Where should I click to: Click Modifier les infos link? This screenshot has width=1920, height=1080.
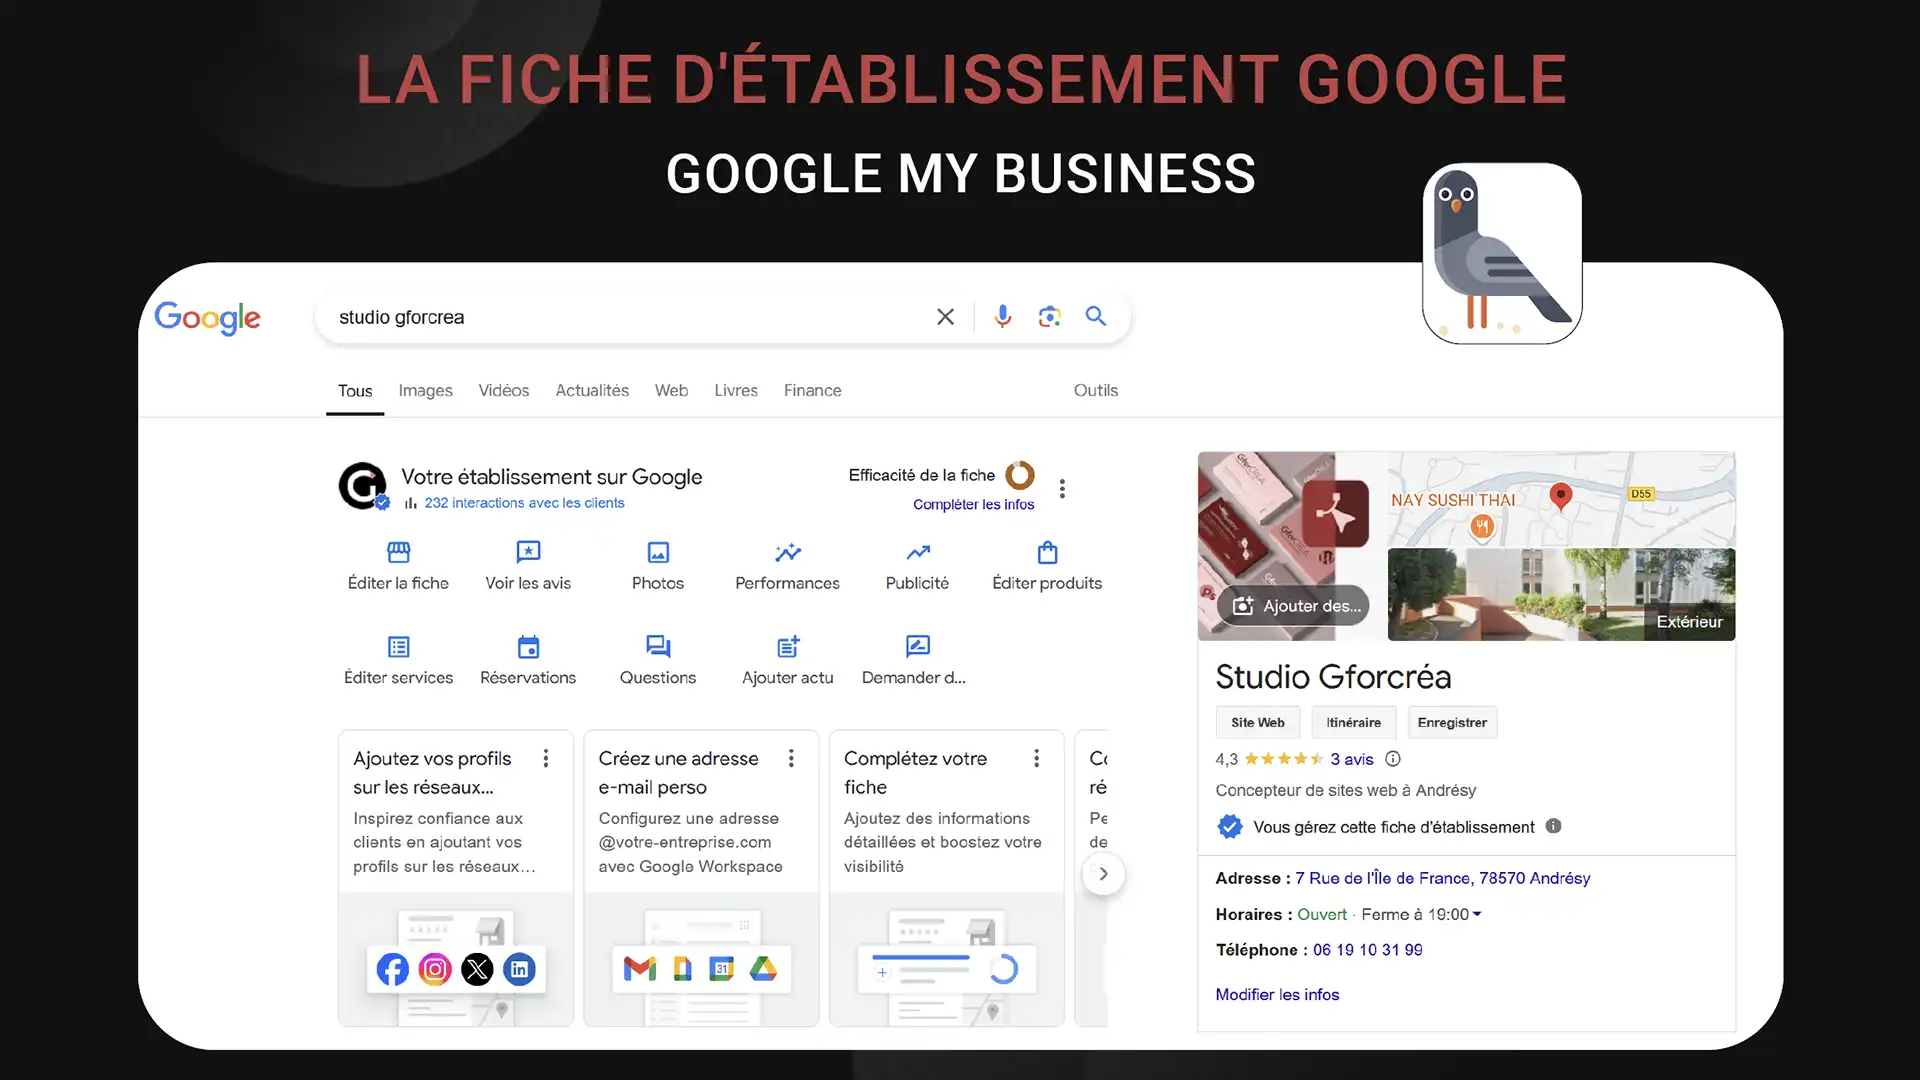point(1277,994)
